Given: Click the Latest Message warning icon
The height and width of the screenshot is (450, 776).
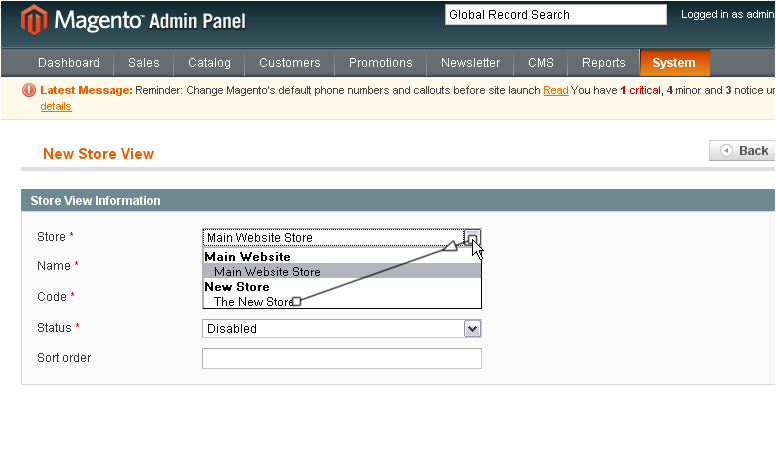Looking at the screenshot, I should 29,90.
